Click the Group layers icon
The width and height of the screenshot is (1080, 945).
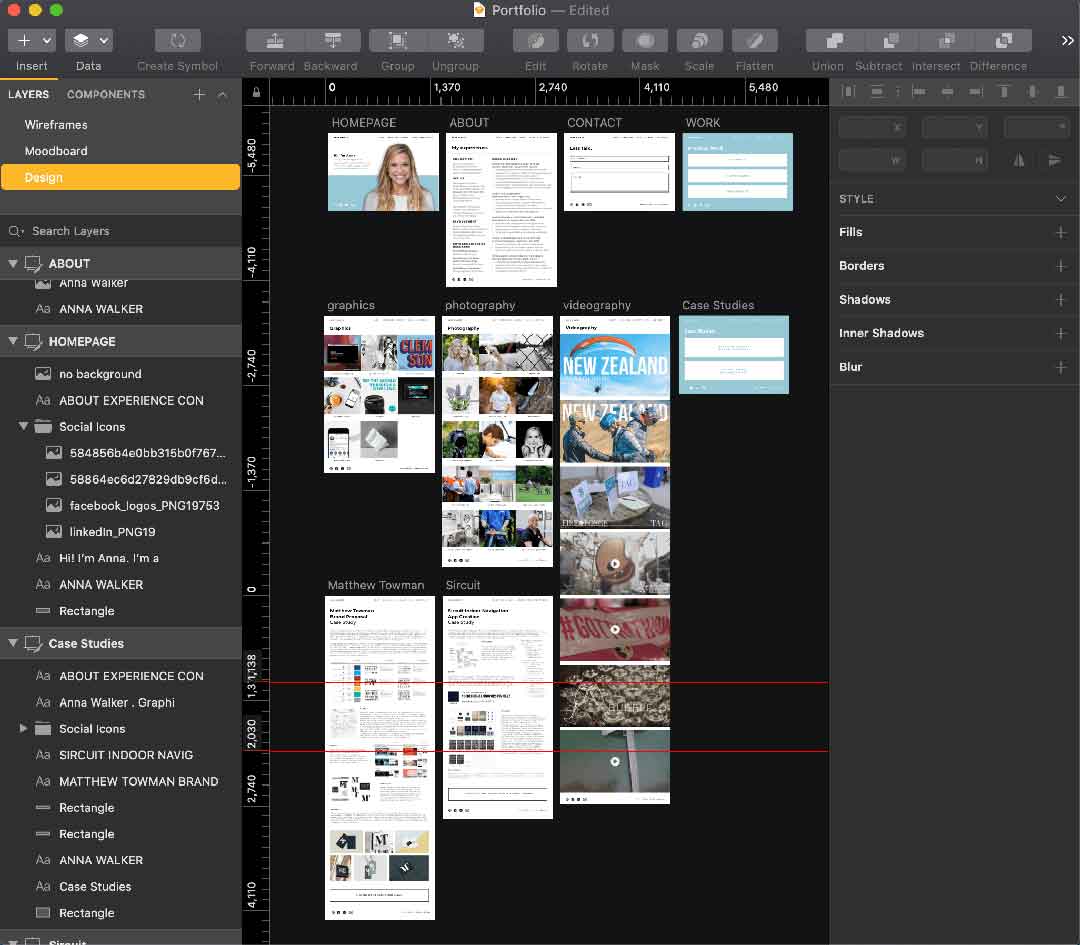397,40
